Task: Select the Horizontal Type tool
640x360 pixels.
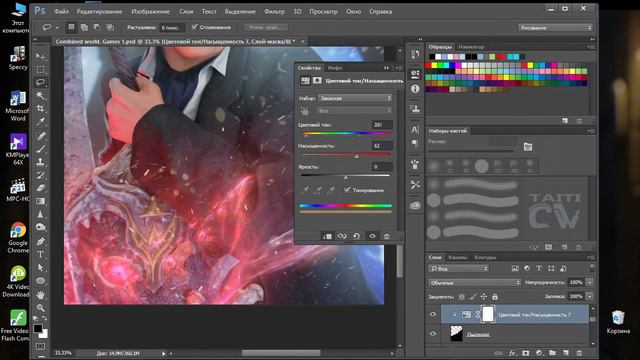Action: (x=40, y=255)
